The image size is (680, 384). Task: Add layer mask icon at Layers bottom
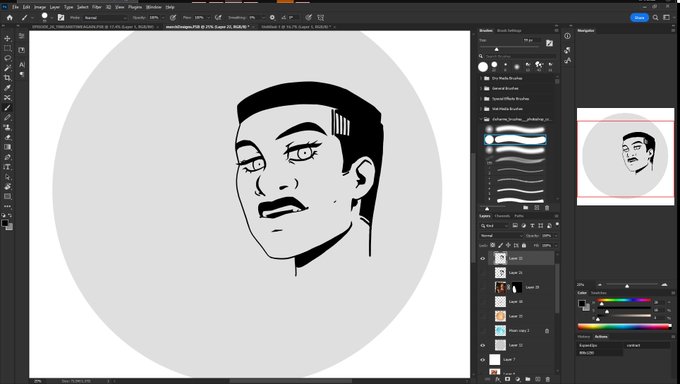point(507,379)
